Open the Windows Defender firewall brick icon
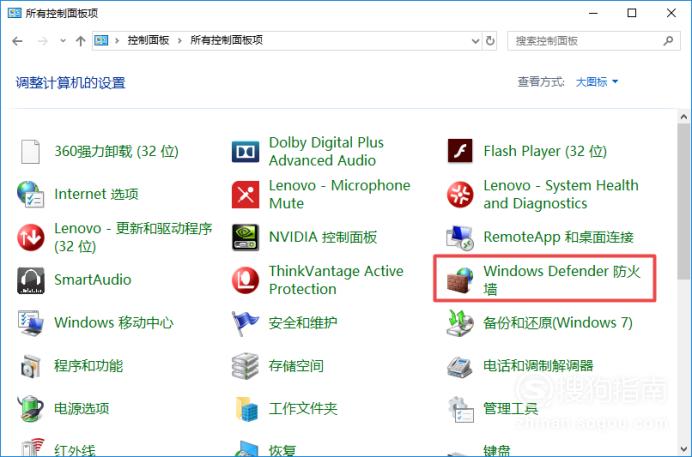Image resolution: width=692 pixels, height=457 pixels. point(460,280)
